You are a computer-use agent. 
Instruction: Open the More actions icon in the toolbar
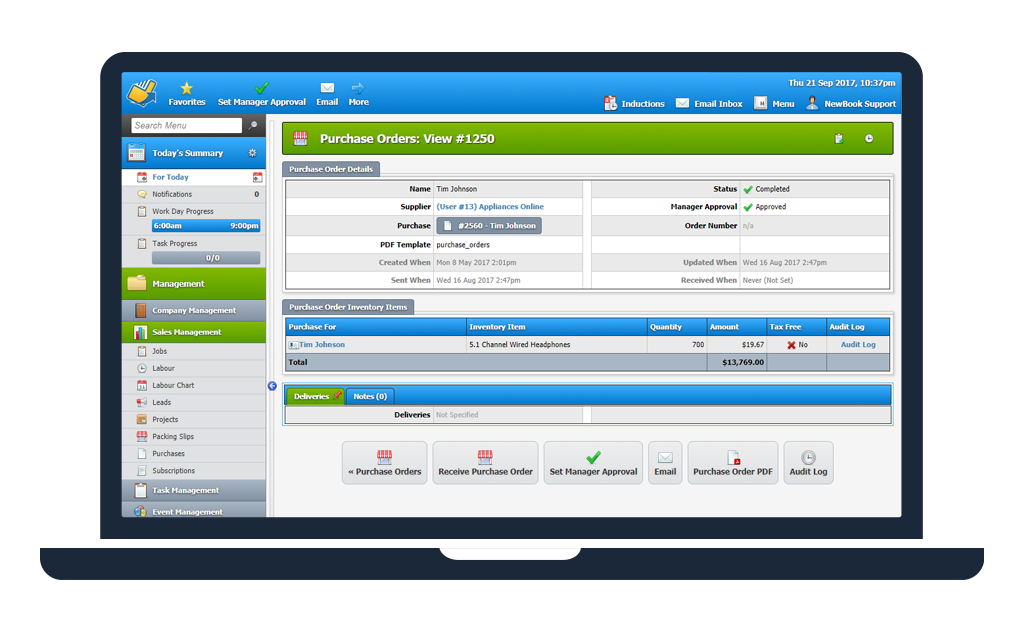(x=358, y=92)
